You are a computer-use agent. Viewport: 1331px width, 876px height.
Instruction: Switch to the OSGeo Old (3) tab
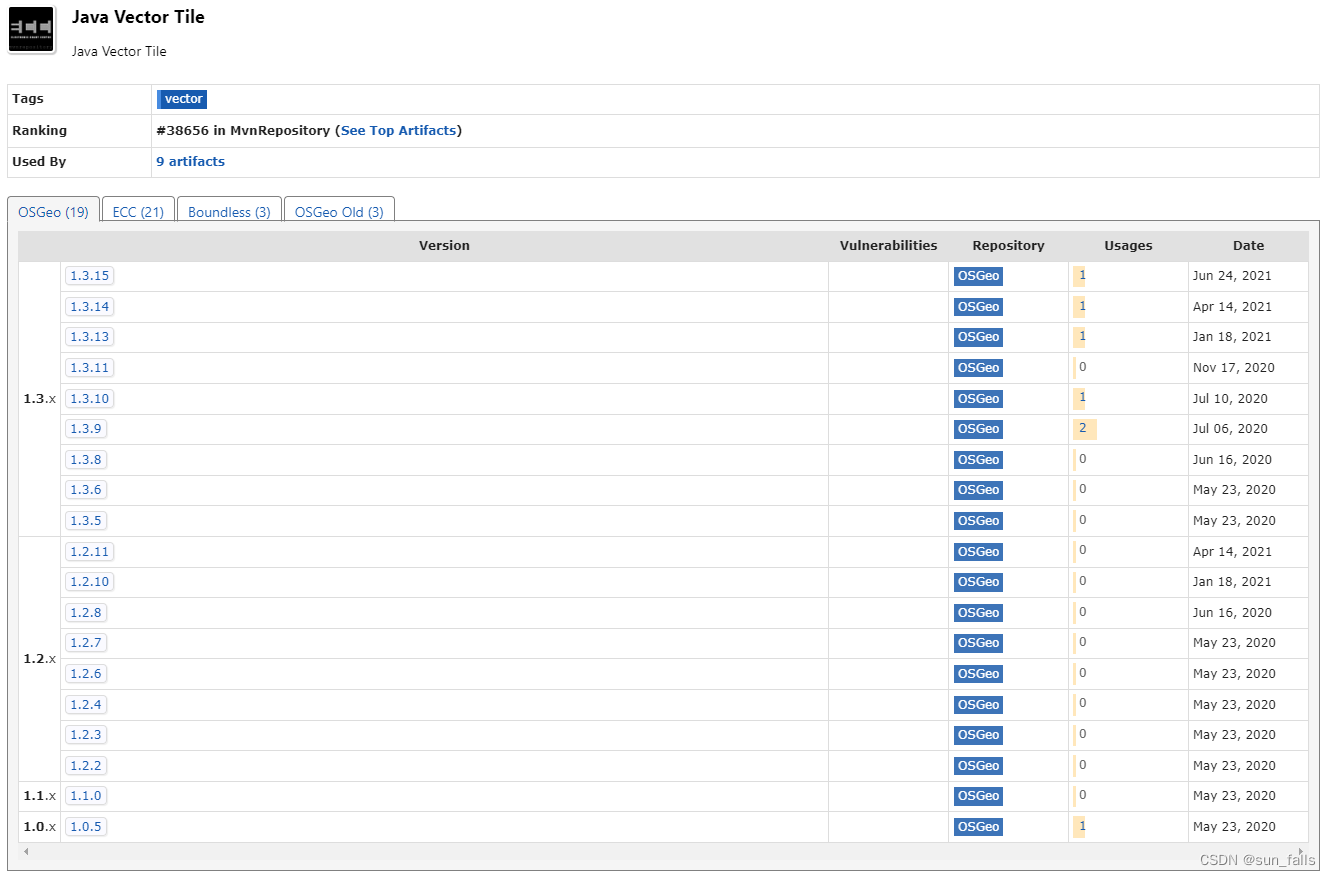(339, 211)
